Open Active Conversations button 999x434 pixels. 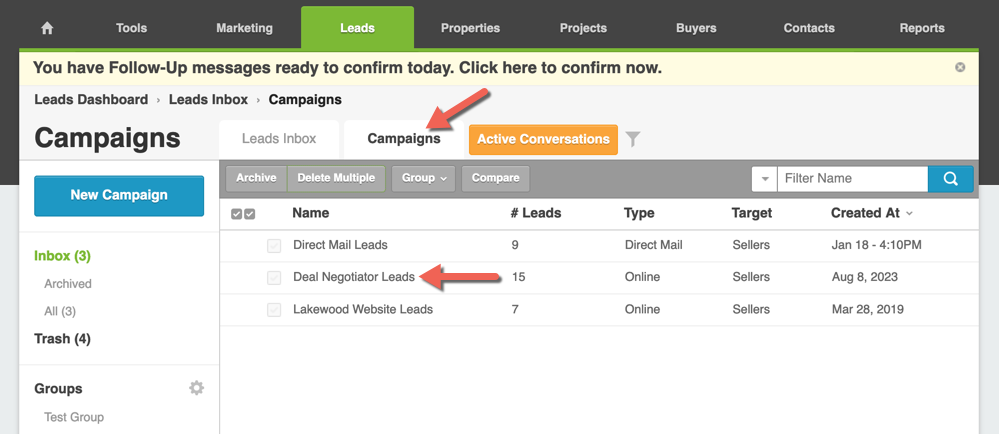click(x=543, y=139)
